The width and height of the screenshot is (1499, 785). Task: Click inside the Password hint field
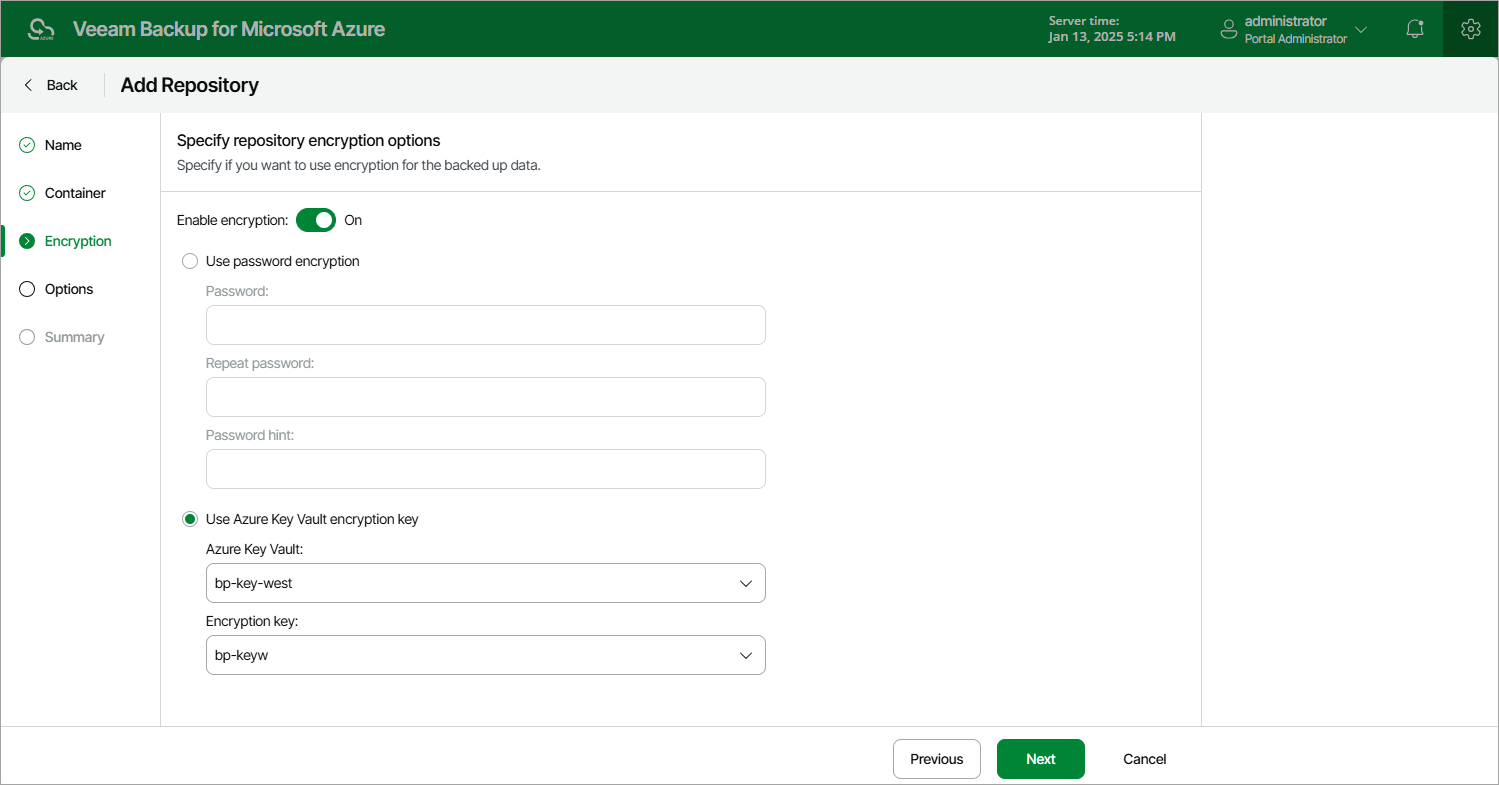point(485,468)
